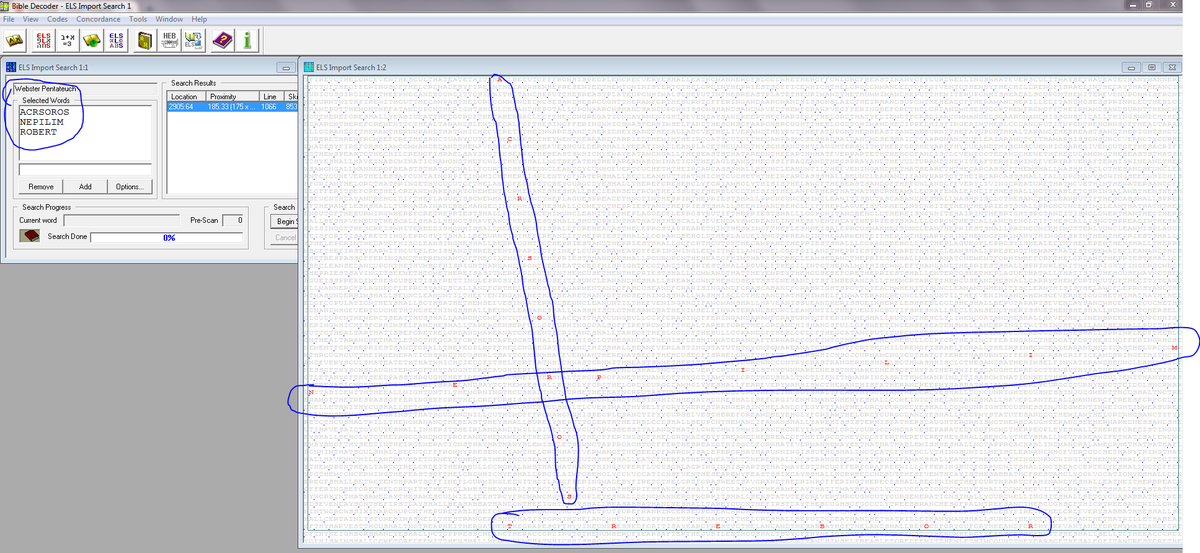The width and height of the screenshot is (1200, 553).
Task: Click the blue ELS ABS toolbar icon
Action: click(115, 40)
